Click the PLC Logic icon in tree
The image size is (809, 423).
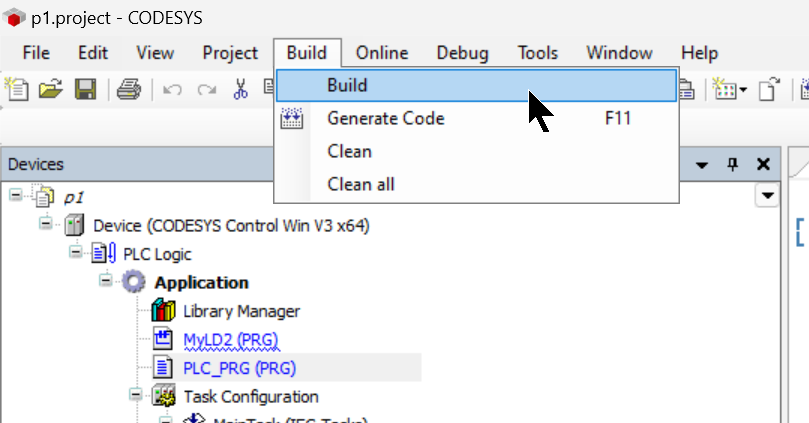104,254
